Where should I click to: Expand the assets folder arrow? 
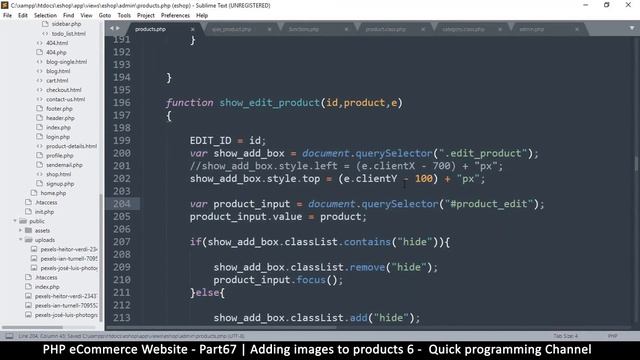click(20, 231)
